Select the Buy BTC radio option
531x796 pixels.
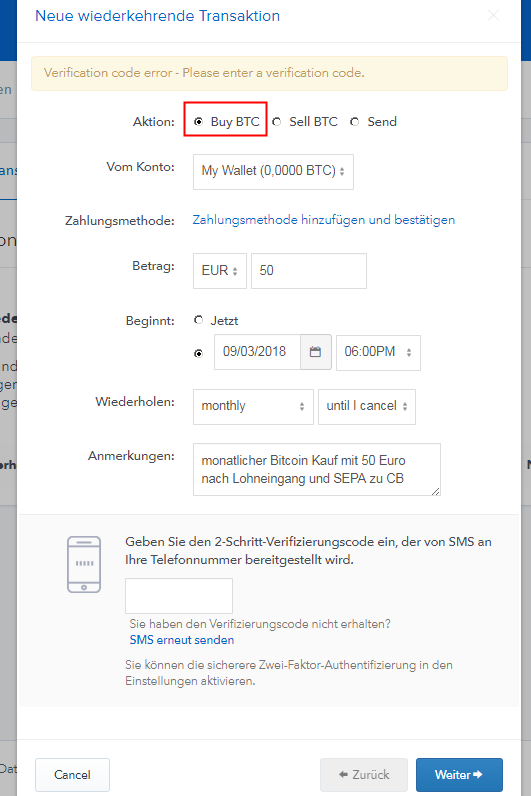click(x=198, y=122)
